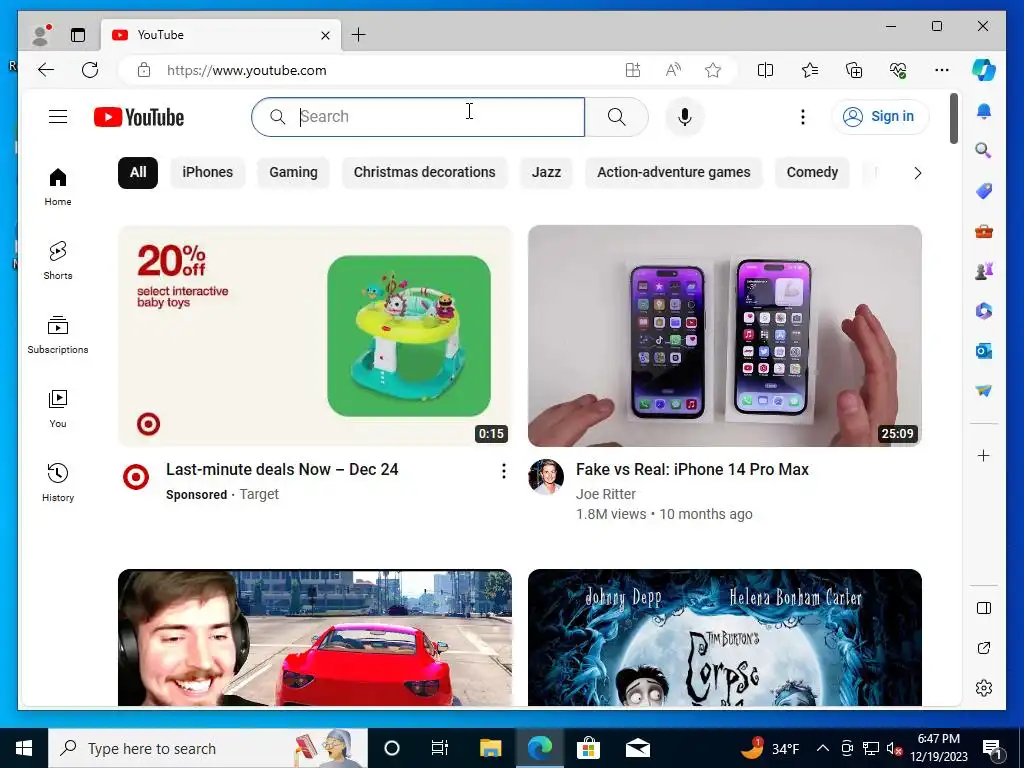Click Joe Ritter channel avatar
The image size is (1024, 768).
click(x=546, y=477)
